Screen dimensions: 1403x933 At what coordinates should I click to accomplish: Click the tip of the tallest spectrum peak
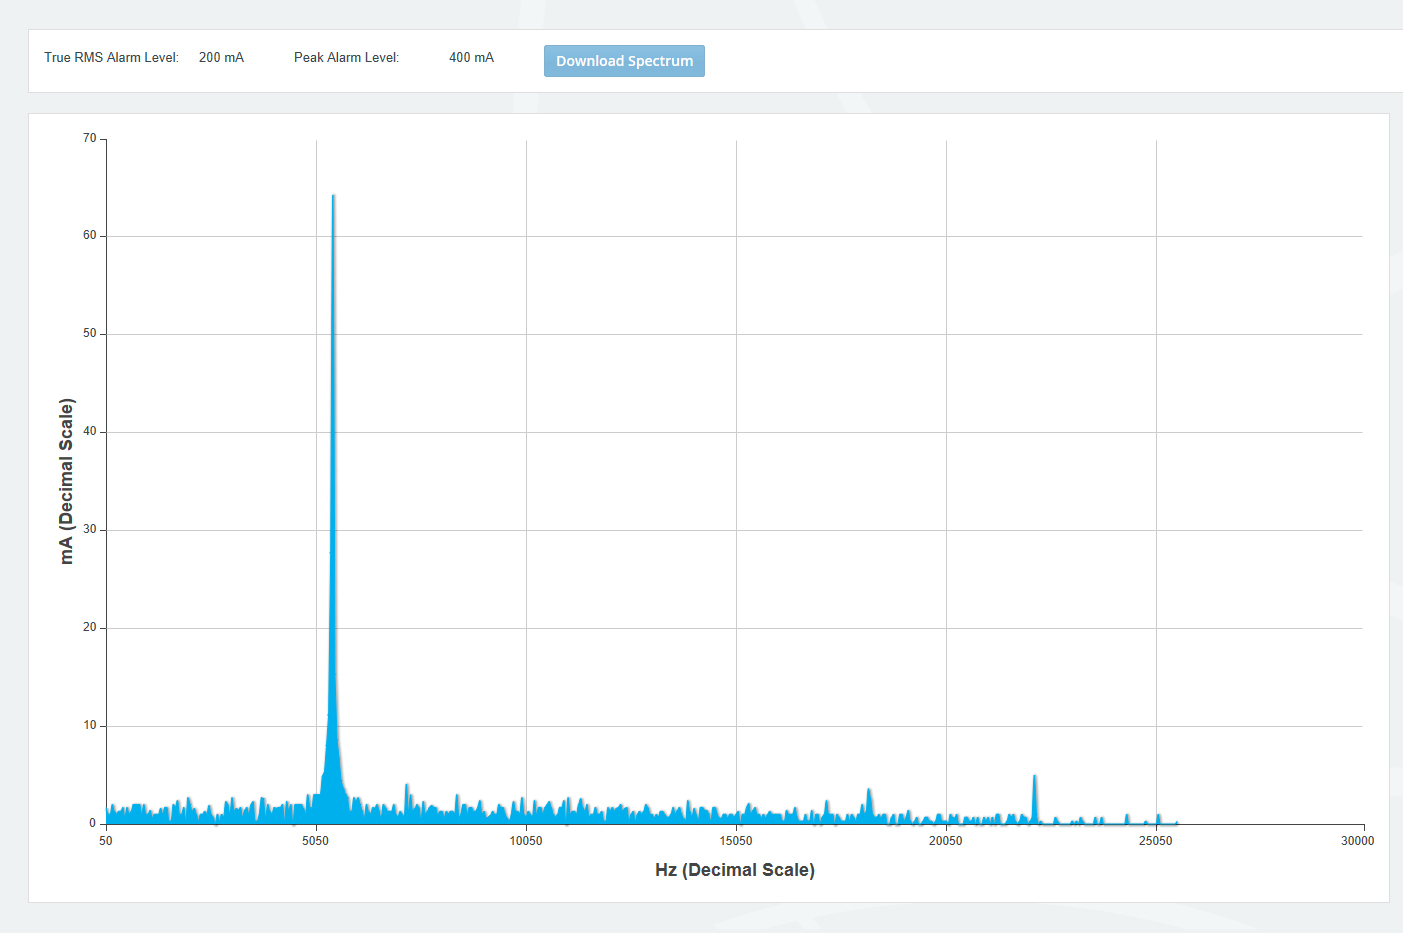tap(333, 197)
